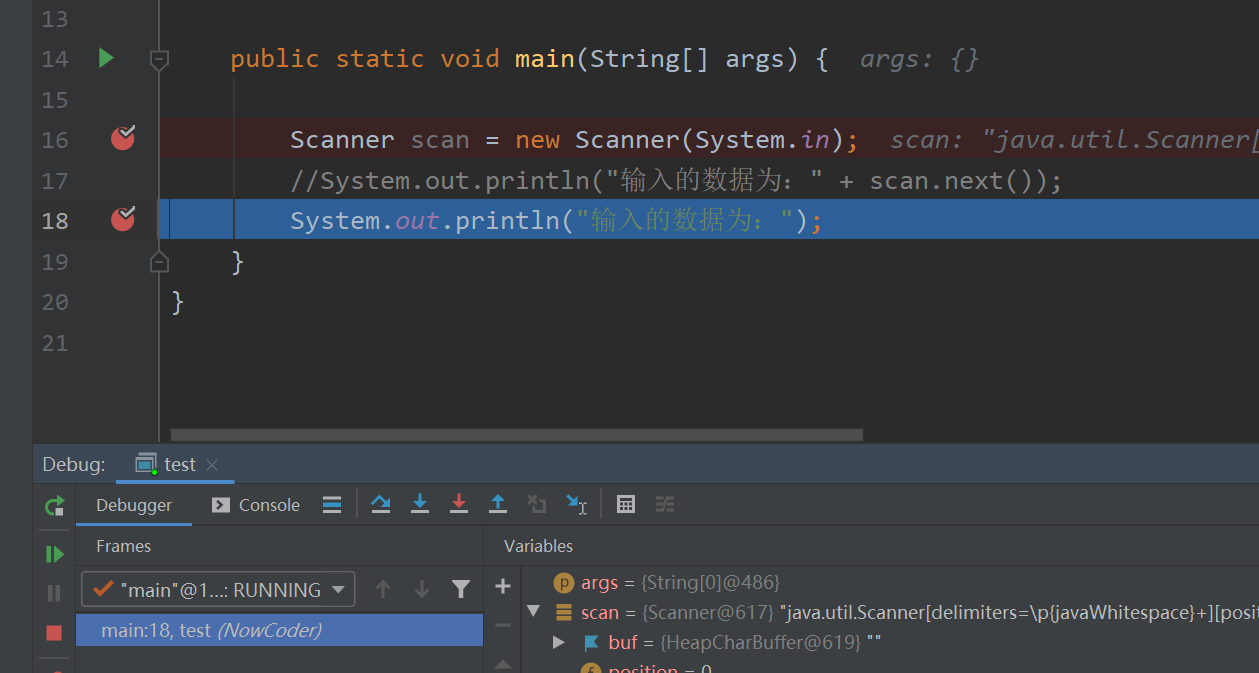This screenshot has height=673, width=1259.
Task: Click the 'Variables' panel header
Action: pyautogui.click(x=538, y=546)
